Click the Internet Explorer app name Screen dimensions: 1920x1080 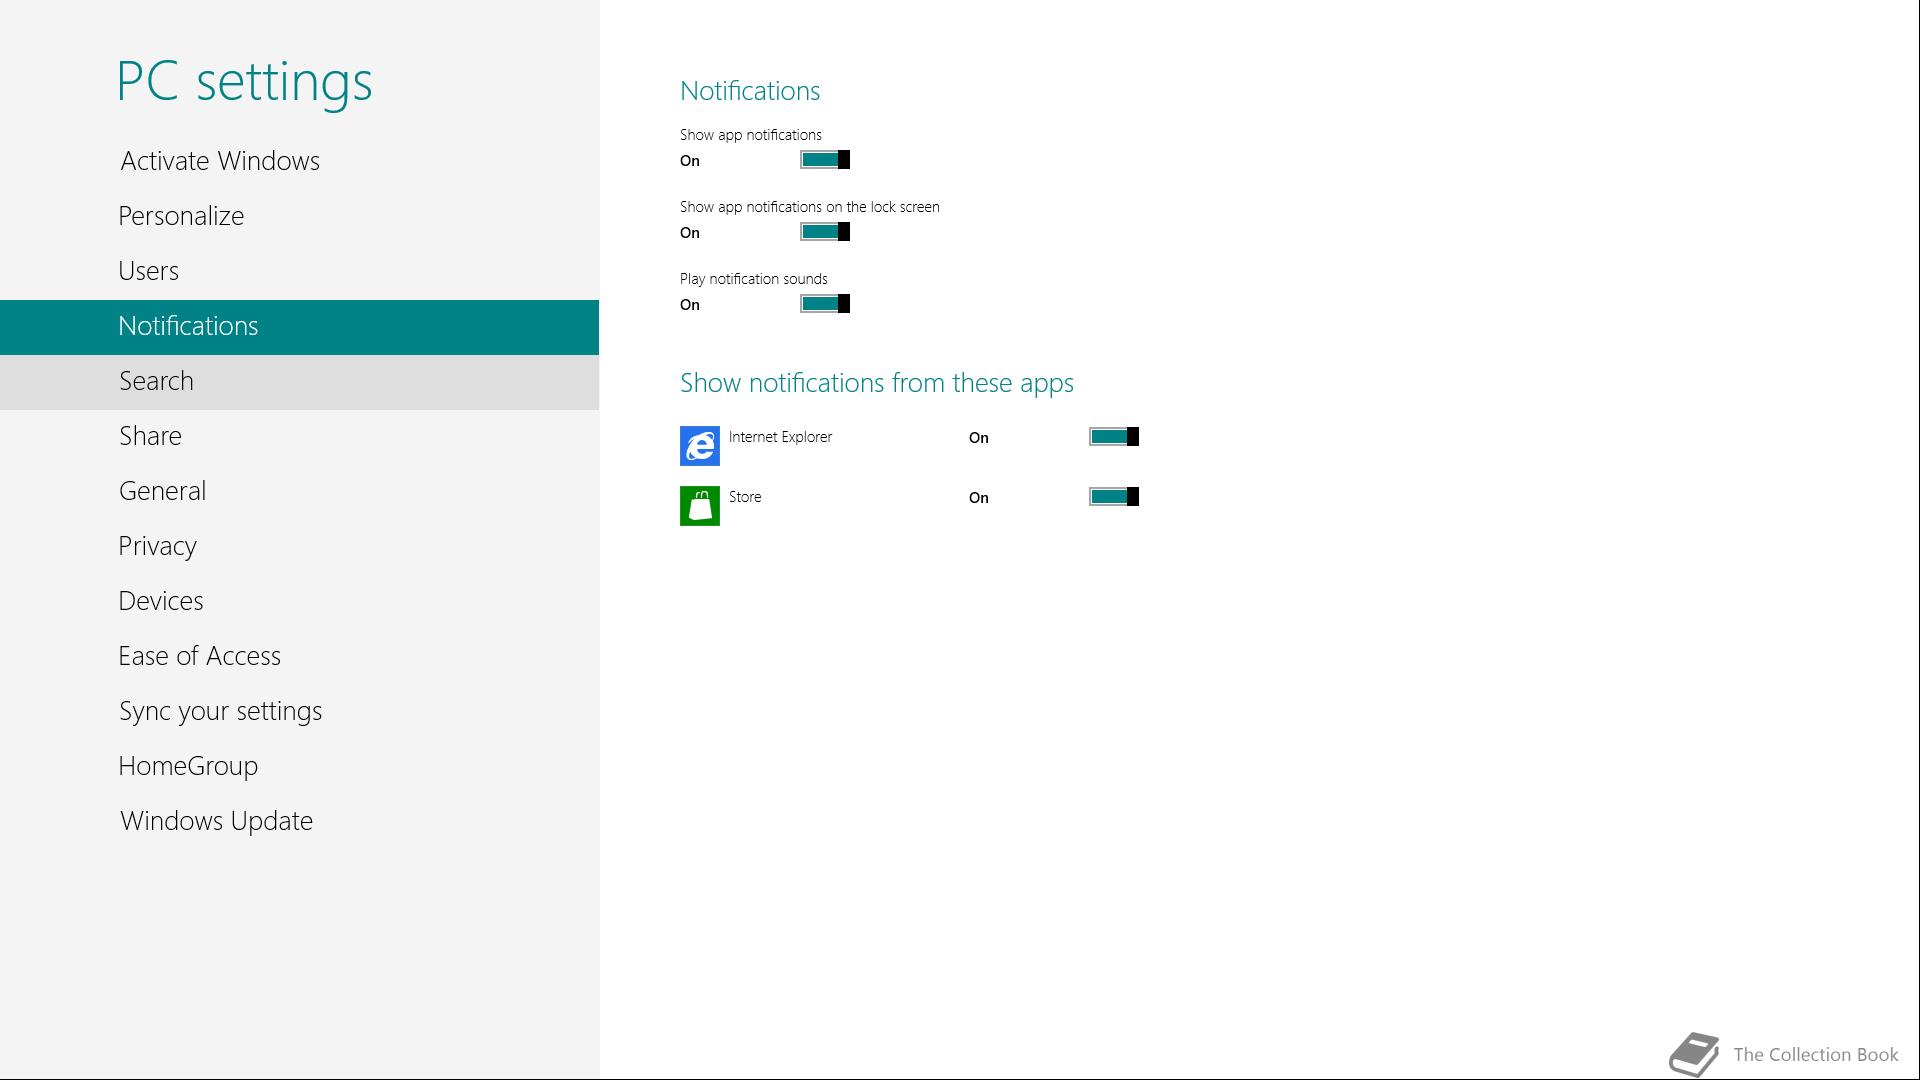pyautogui.click(x=780, y=437)
